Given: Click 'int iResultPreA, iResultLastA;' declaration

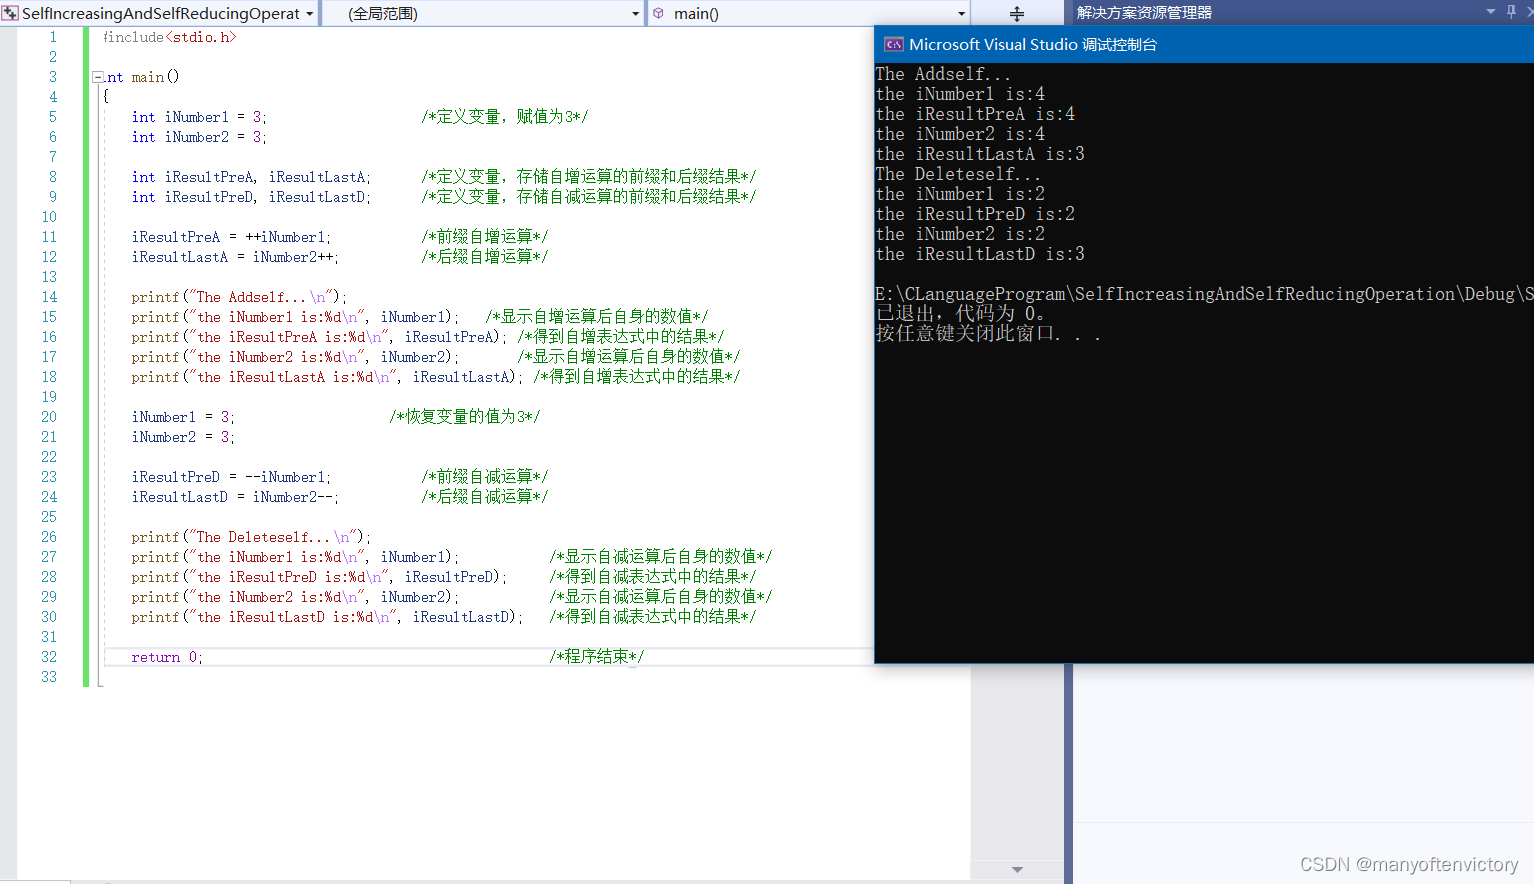Looking at the screenshot, I should (251, 177).
